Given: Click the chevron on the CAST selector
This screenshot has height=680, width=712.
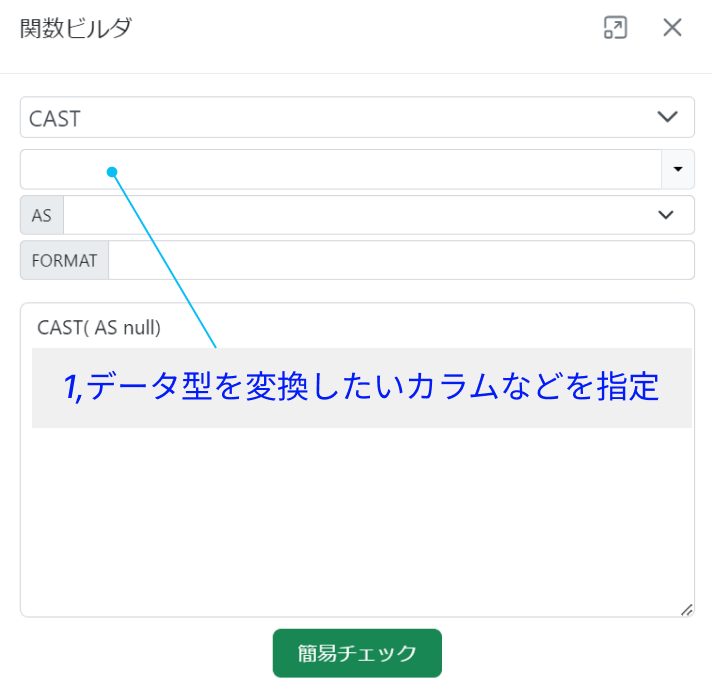Looking at the screenshot, I should click(667, 117).
